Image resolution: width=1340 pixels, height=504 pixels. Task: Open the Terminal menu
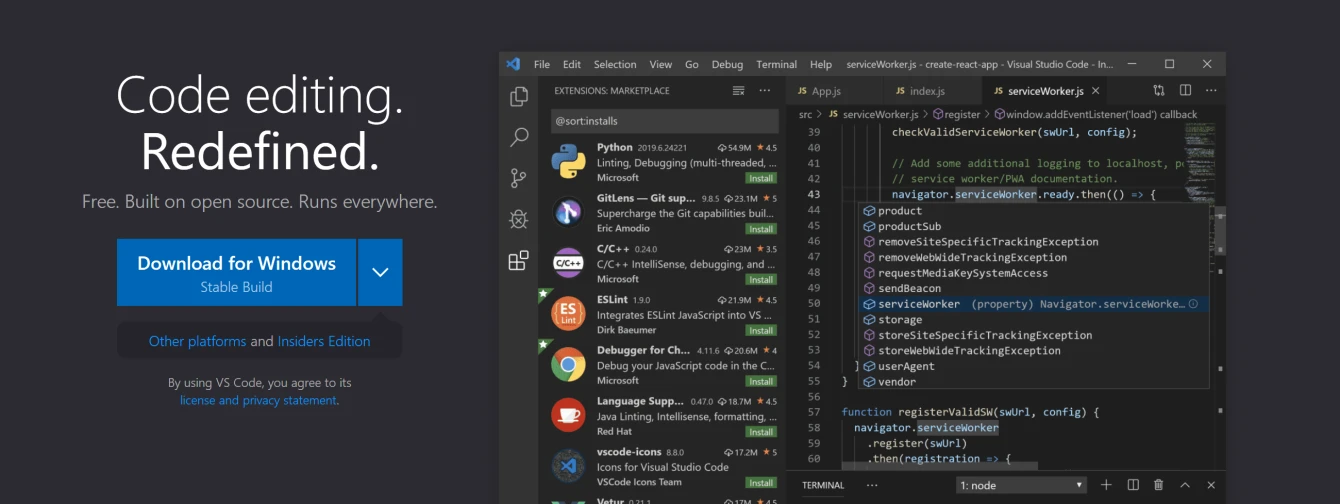[777, 64]
